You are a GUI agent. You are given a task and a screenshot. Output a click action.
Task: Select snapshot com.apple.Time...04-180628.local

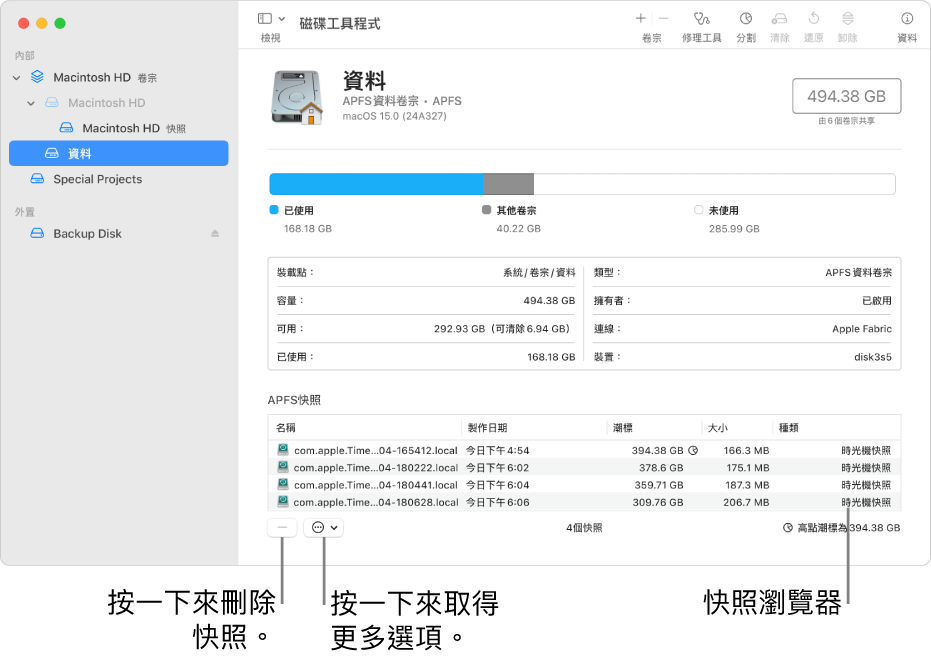[584, 502]
